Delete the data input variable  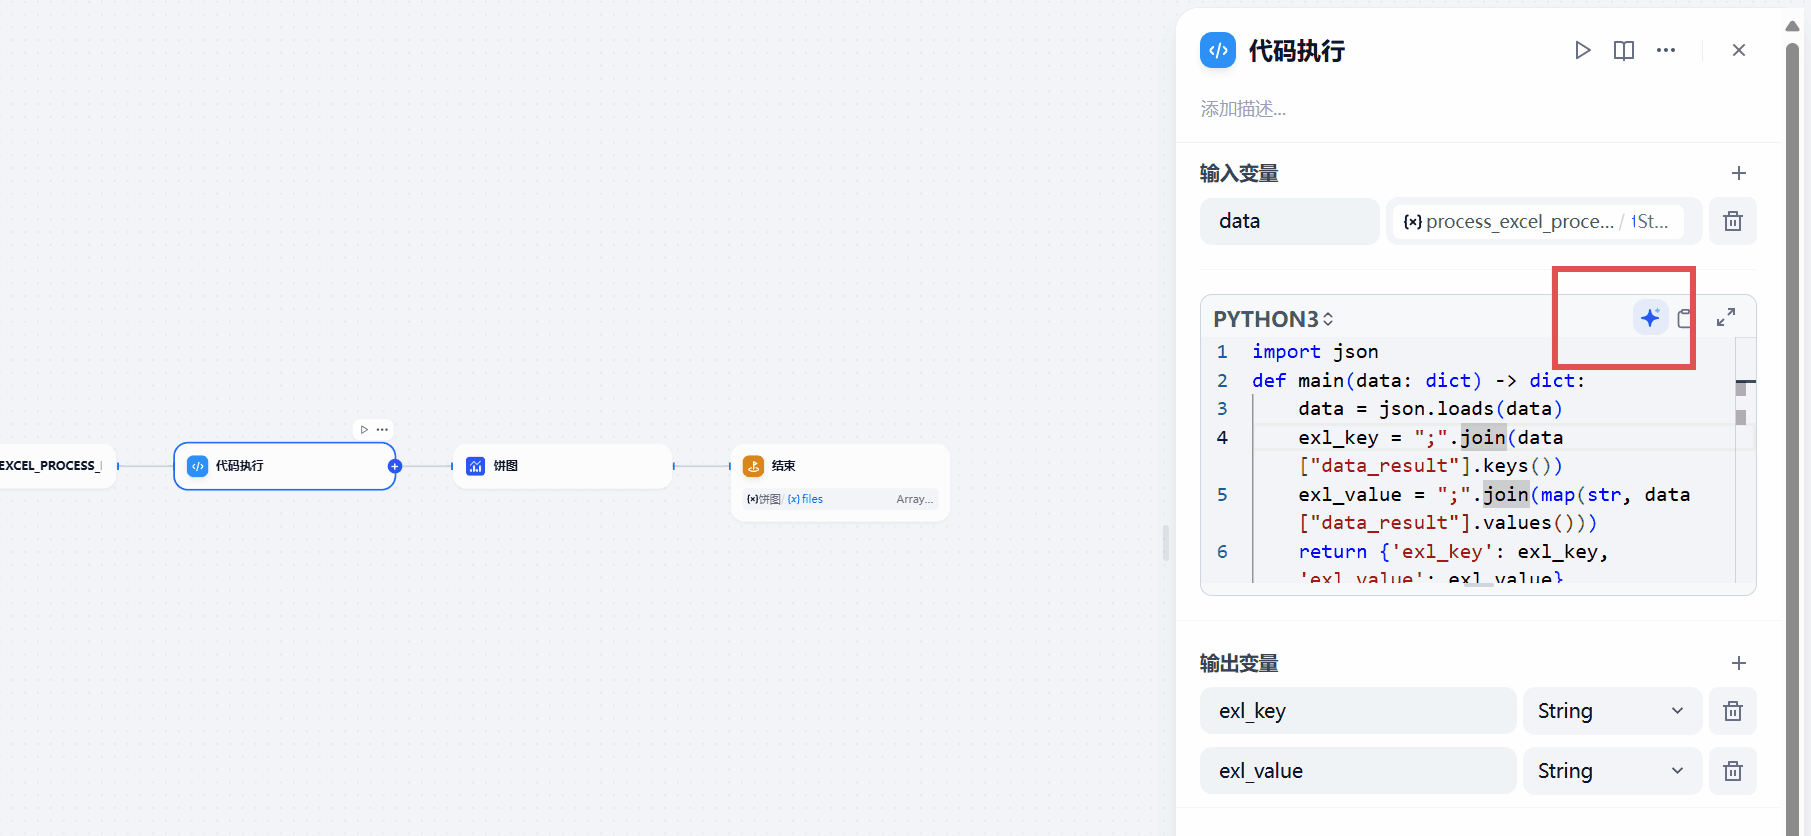point(1733,221)
